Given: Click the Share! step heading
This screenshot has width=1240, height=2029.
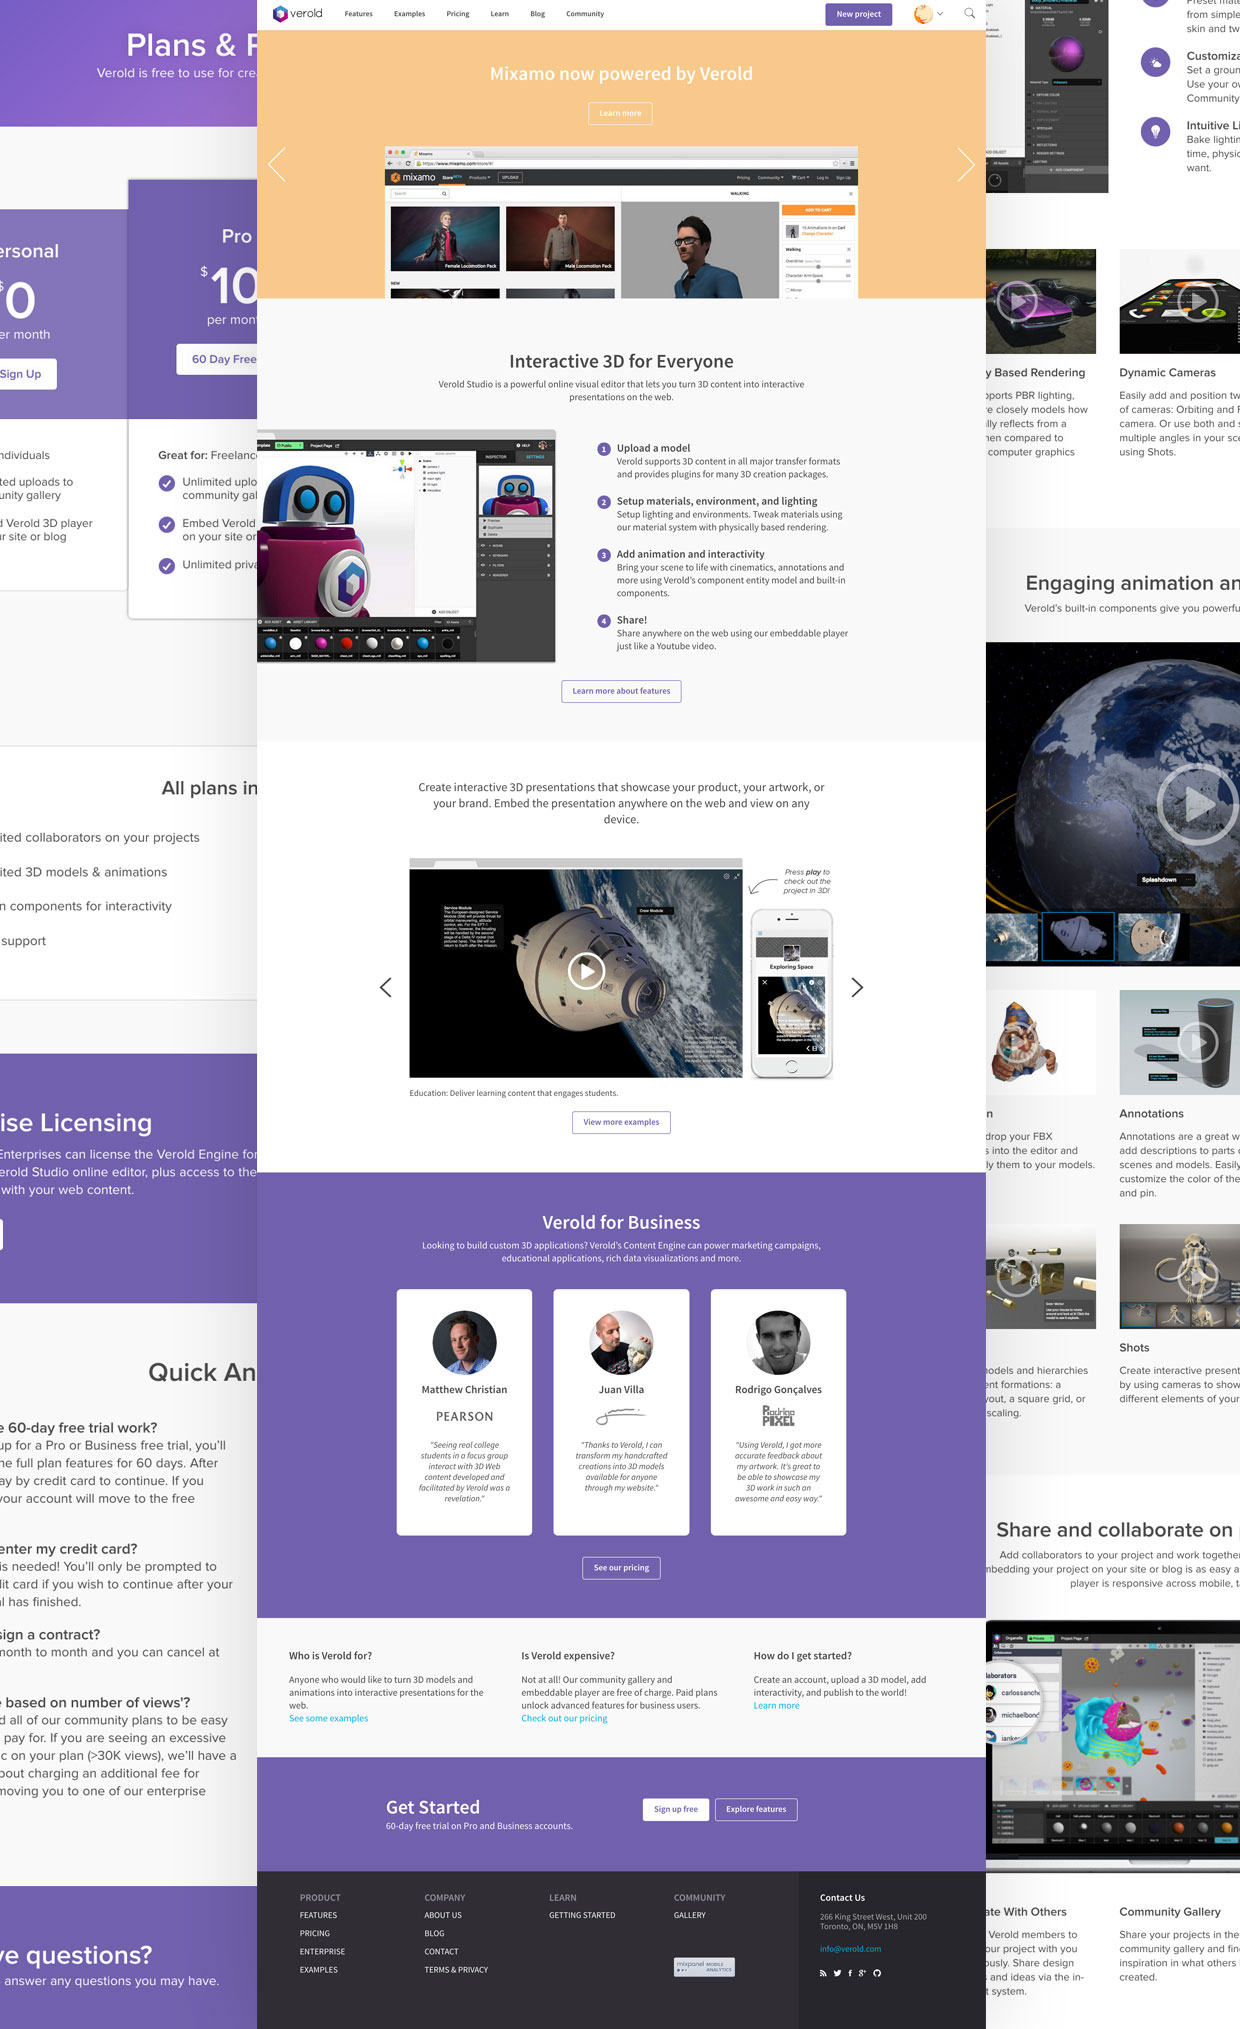Looking at the screenshot, I should pos(631,620).
